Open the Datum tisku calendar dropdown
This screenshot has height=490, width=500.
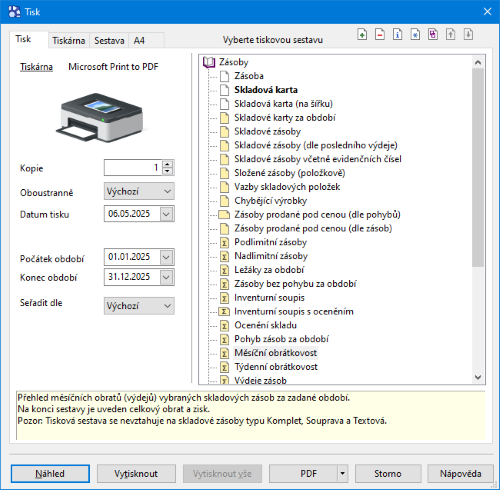click(166, 214)
